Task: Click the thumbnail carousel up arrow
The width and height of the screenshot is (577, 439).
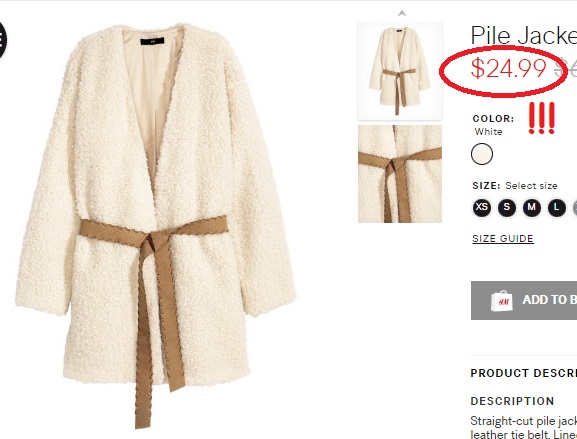Action: (x=402, y=13)
